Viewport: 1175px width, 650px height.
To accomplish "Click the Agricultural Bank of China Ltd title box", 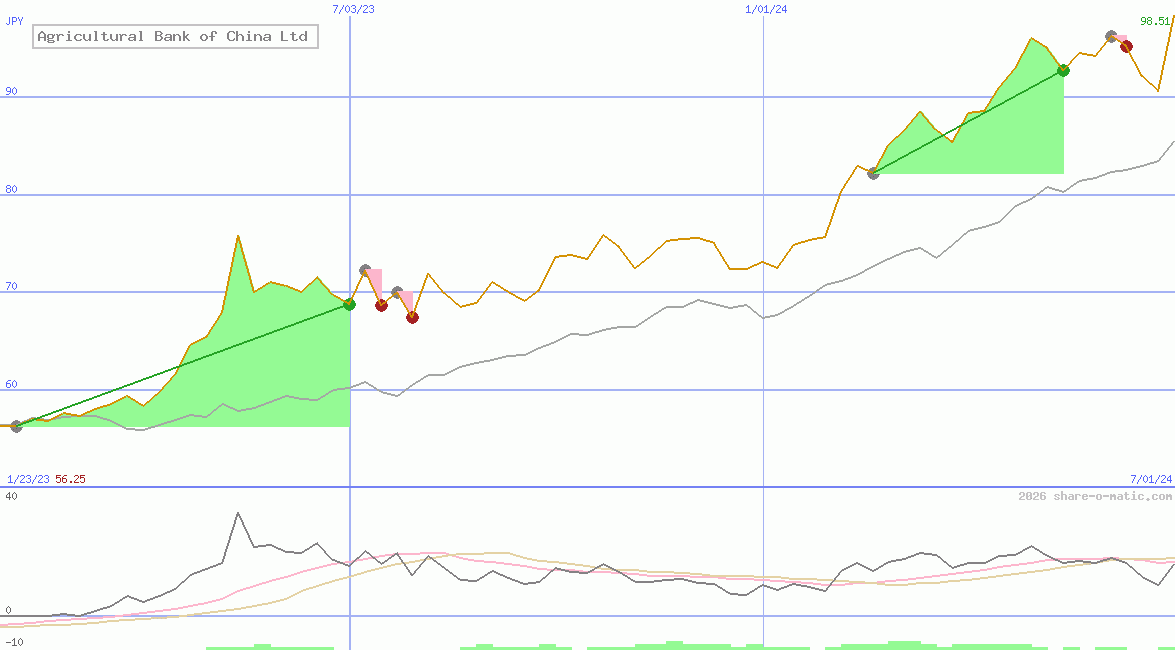I will [174, 36].
